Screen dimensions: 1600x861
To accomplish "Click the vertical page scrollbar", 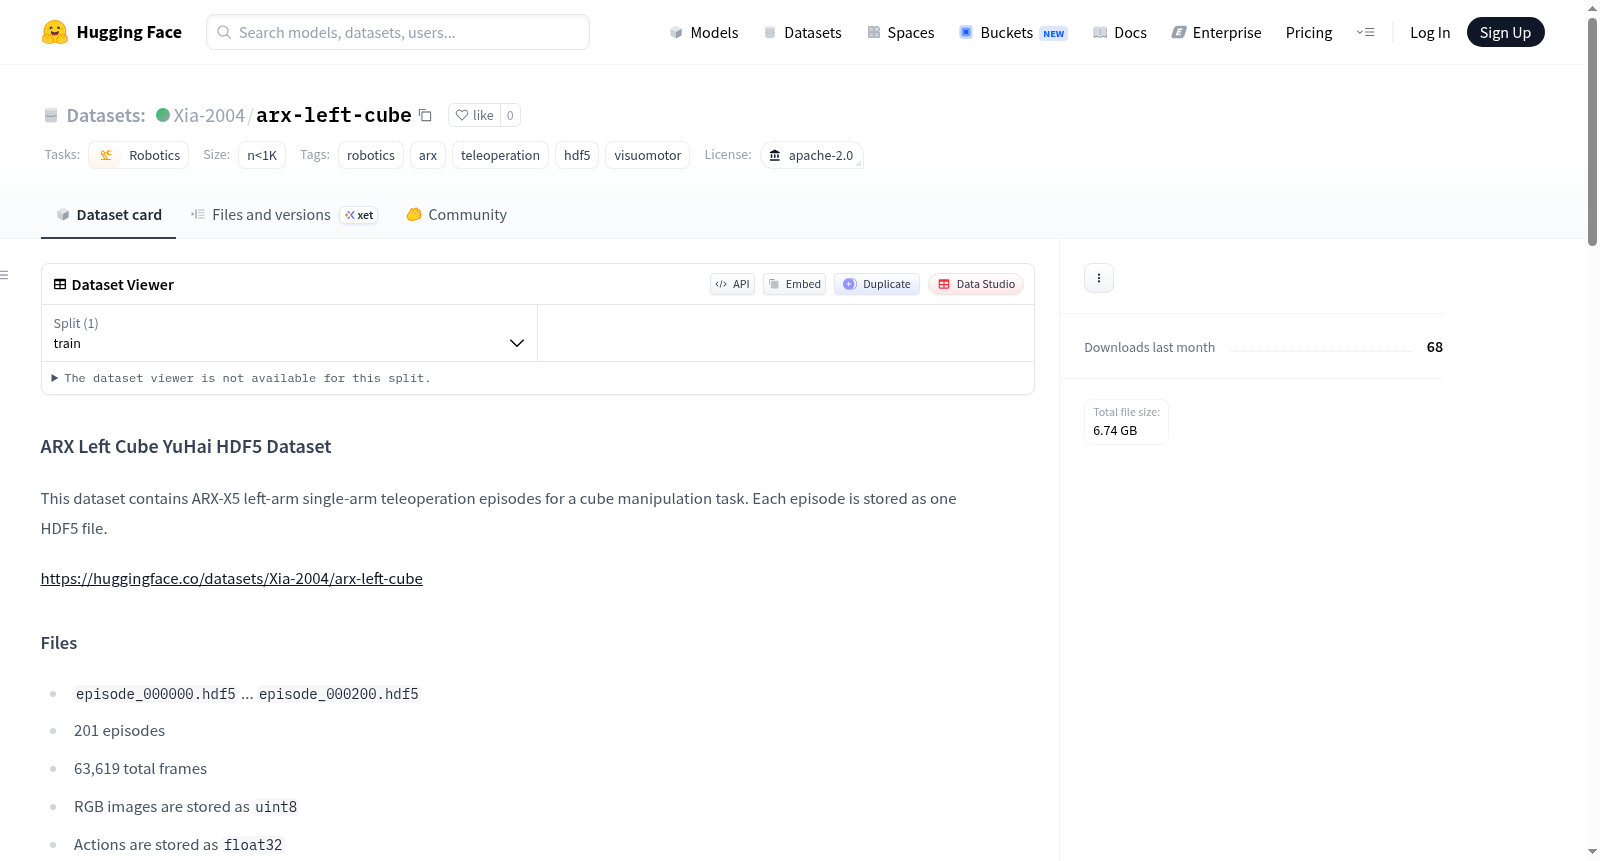I will click(1592, 130).
